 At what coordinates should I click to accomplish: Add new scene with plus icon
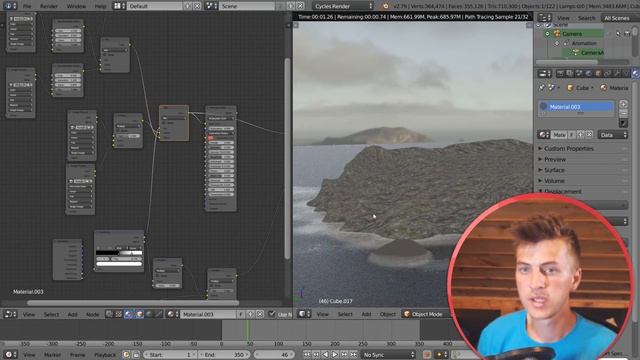tap(291, 6)
